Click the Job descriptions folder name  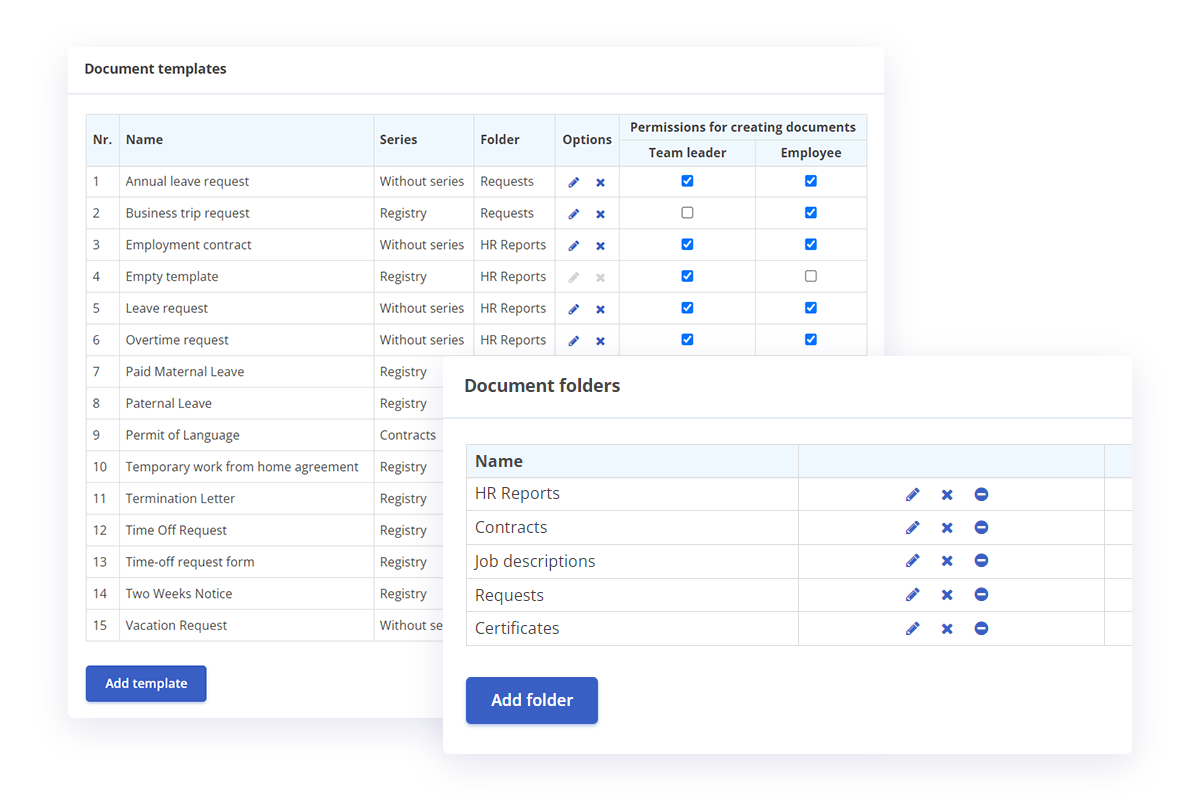[535, 561]
